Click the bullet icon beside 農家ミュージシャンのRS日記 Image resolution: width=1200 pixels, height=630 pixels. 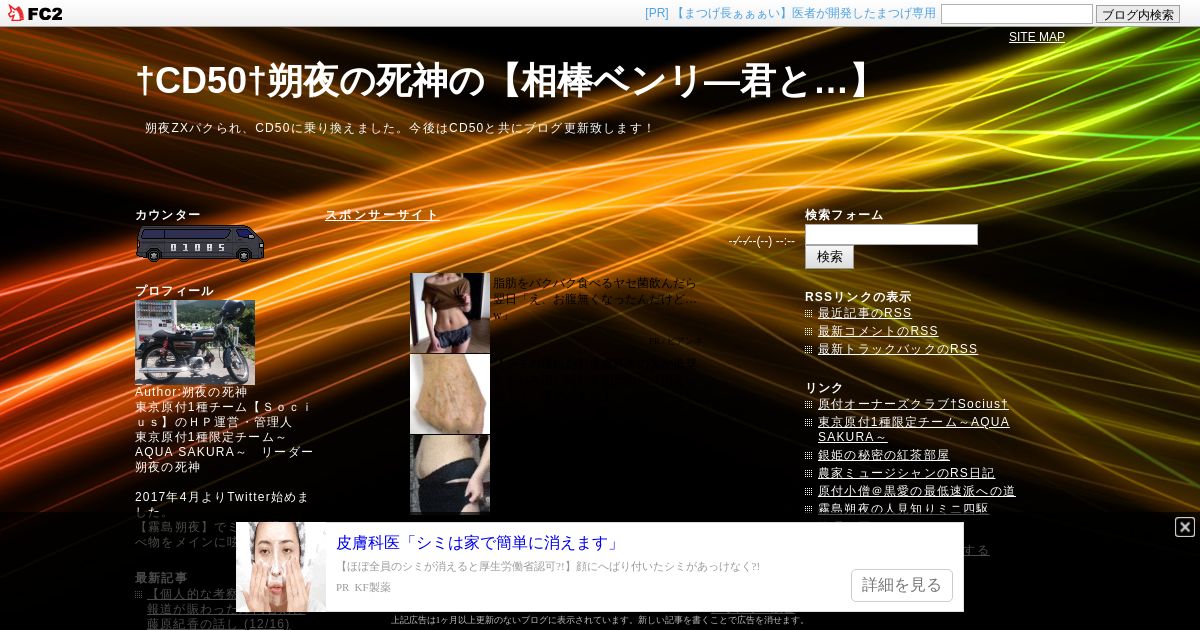click(x=809, y=474)
